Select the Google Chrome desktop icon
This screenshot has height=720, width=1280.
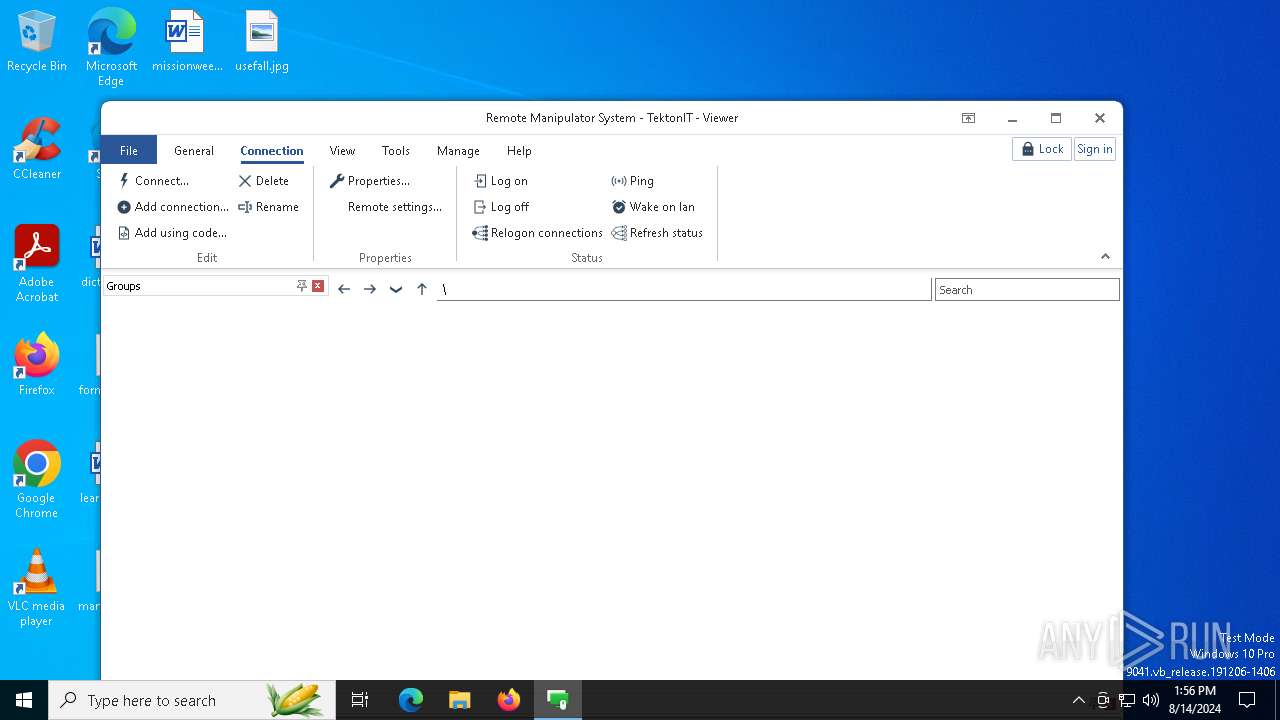[37, 480]
